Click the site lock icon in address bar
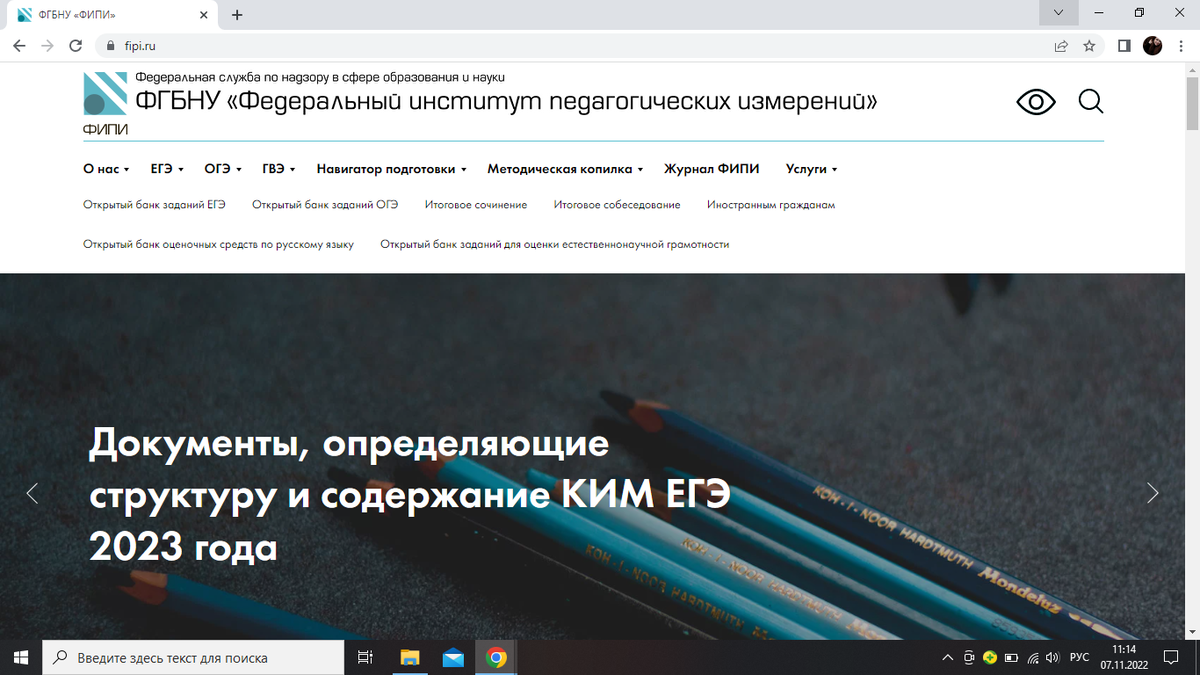This screenshot has height=675, width=1200. (111, 46)
